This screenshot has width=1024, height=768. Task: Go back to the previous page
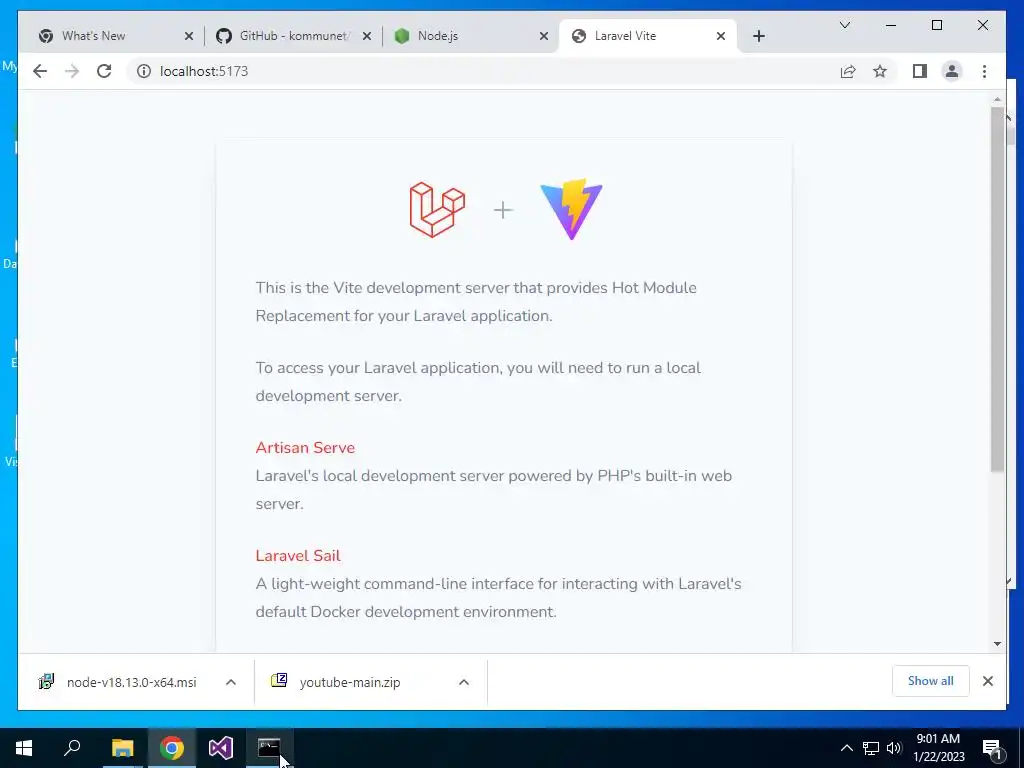[40, 71]
